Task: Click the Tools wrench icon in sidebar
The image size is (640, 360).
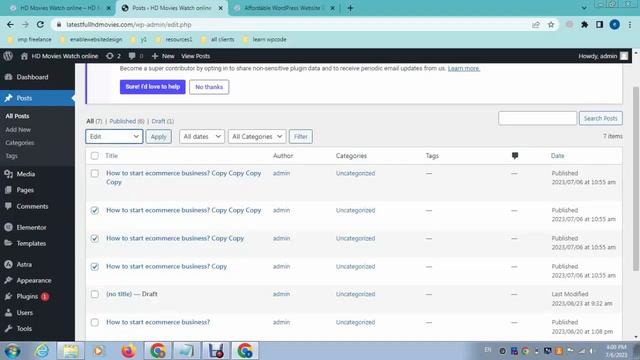Action: click(8, 328)
